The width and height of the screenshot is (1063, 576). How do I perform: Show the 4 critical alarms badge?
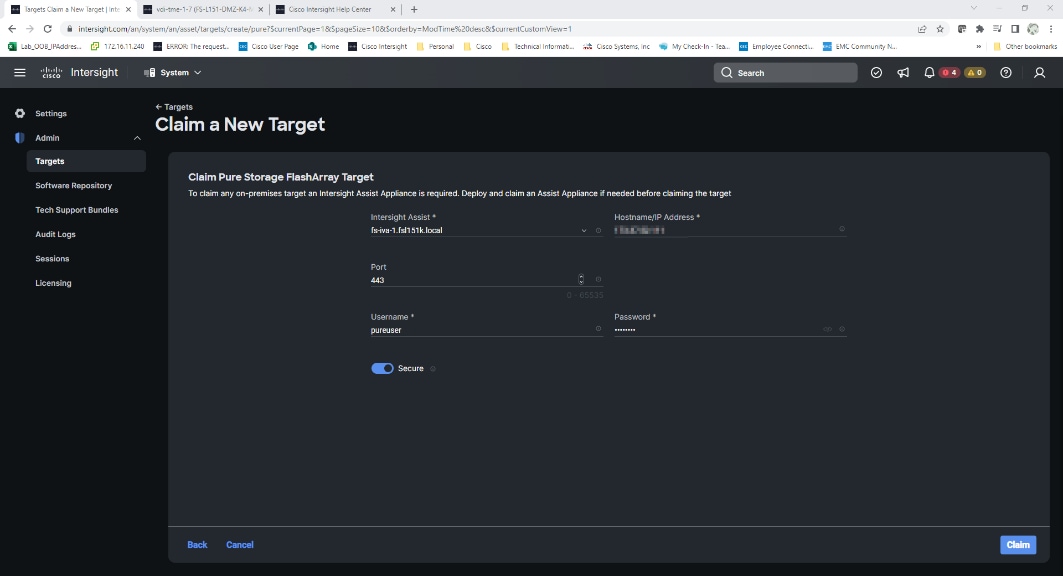[949, 73]
